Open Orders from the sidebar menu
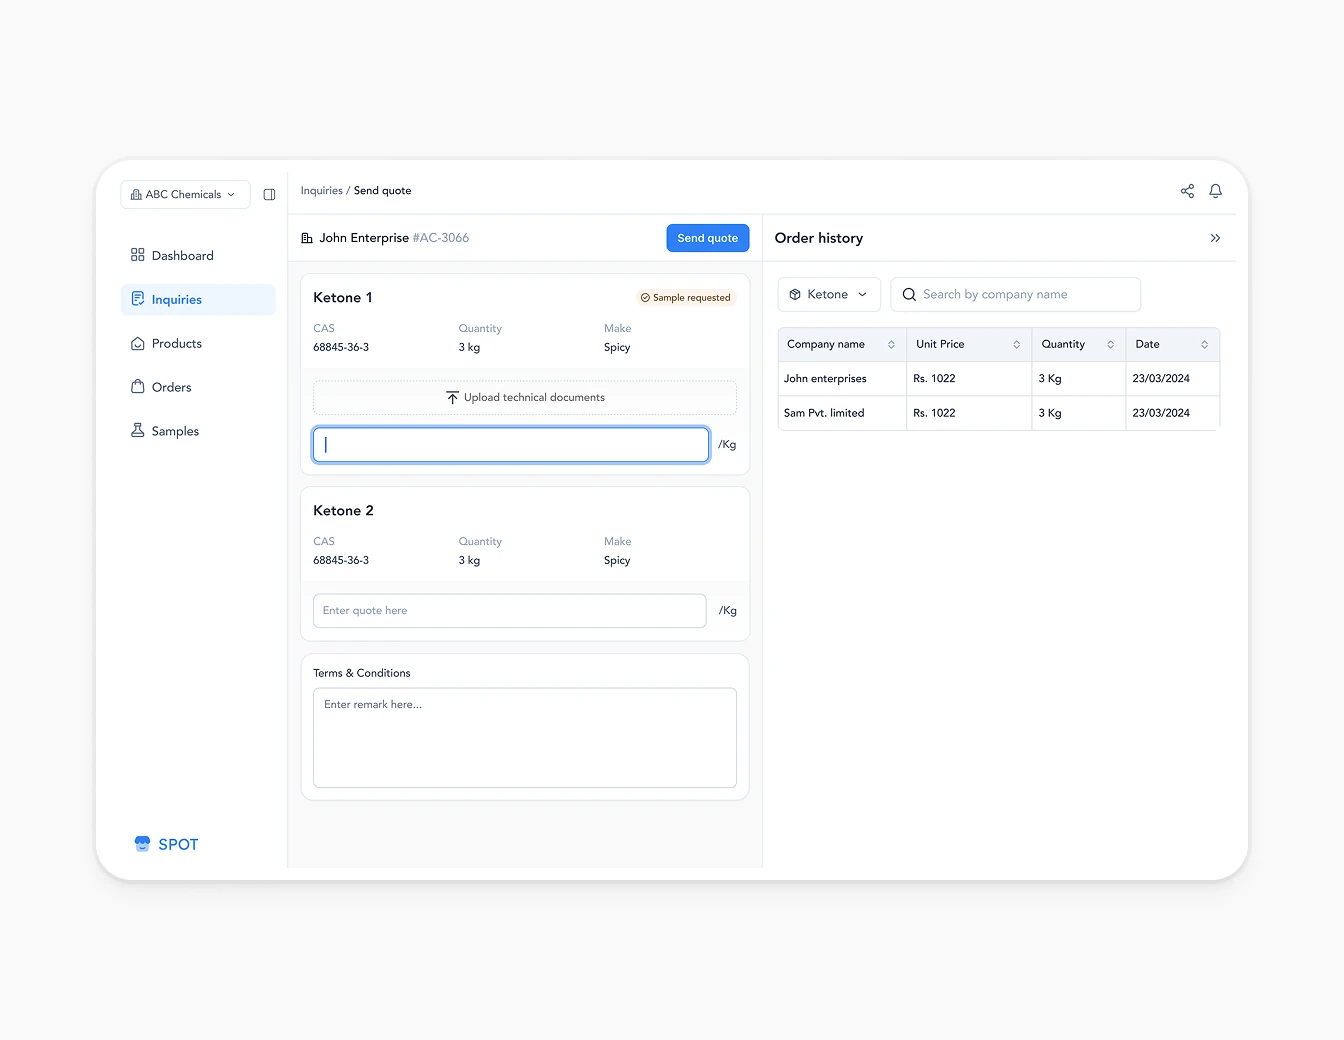This screenshot has height=1040, width=1344. click(171, 387)
